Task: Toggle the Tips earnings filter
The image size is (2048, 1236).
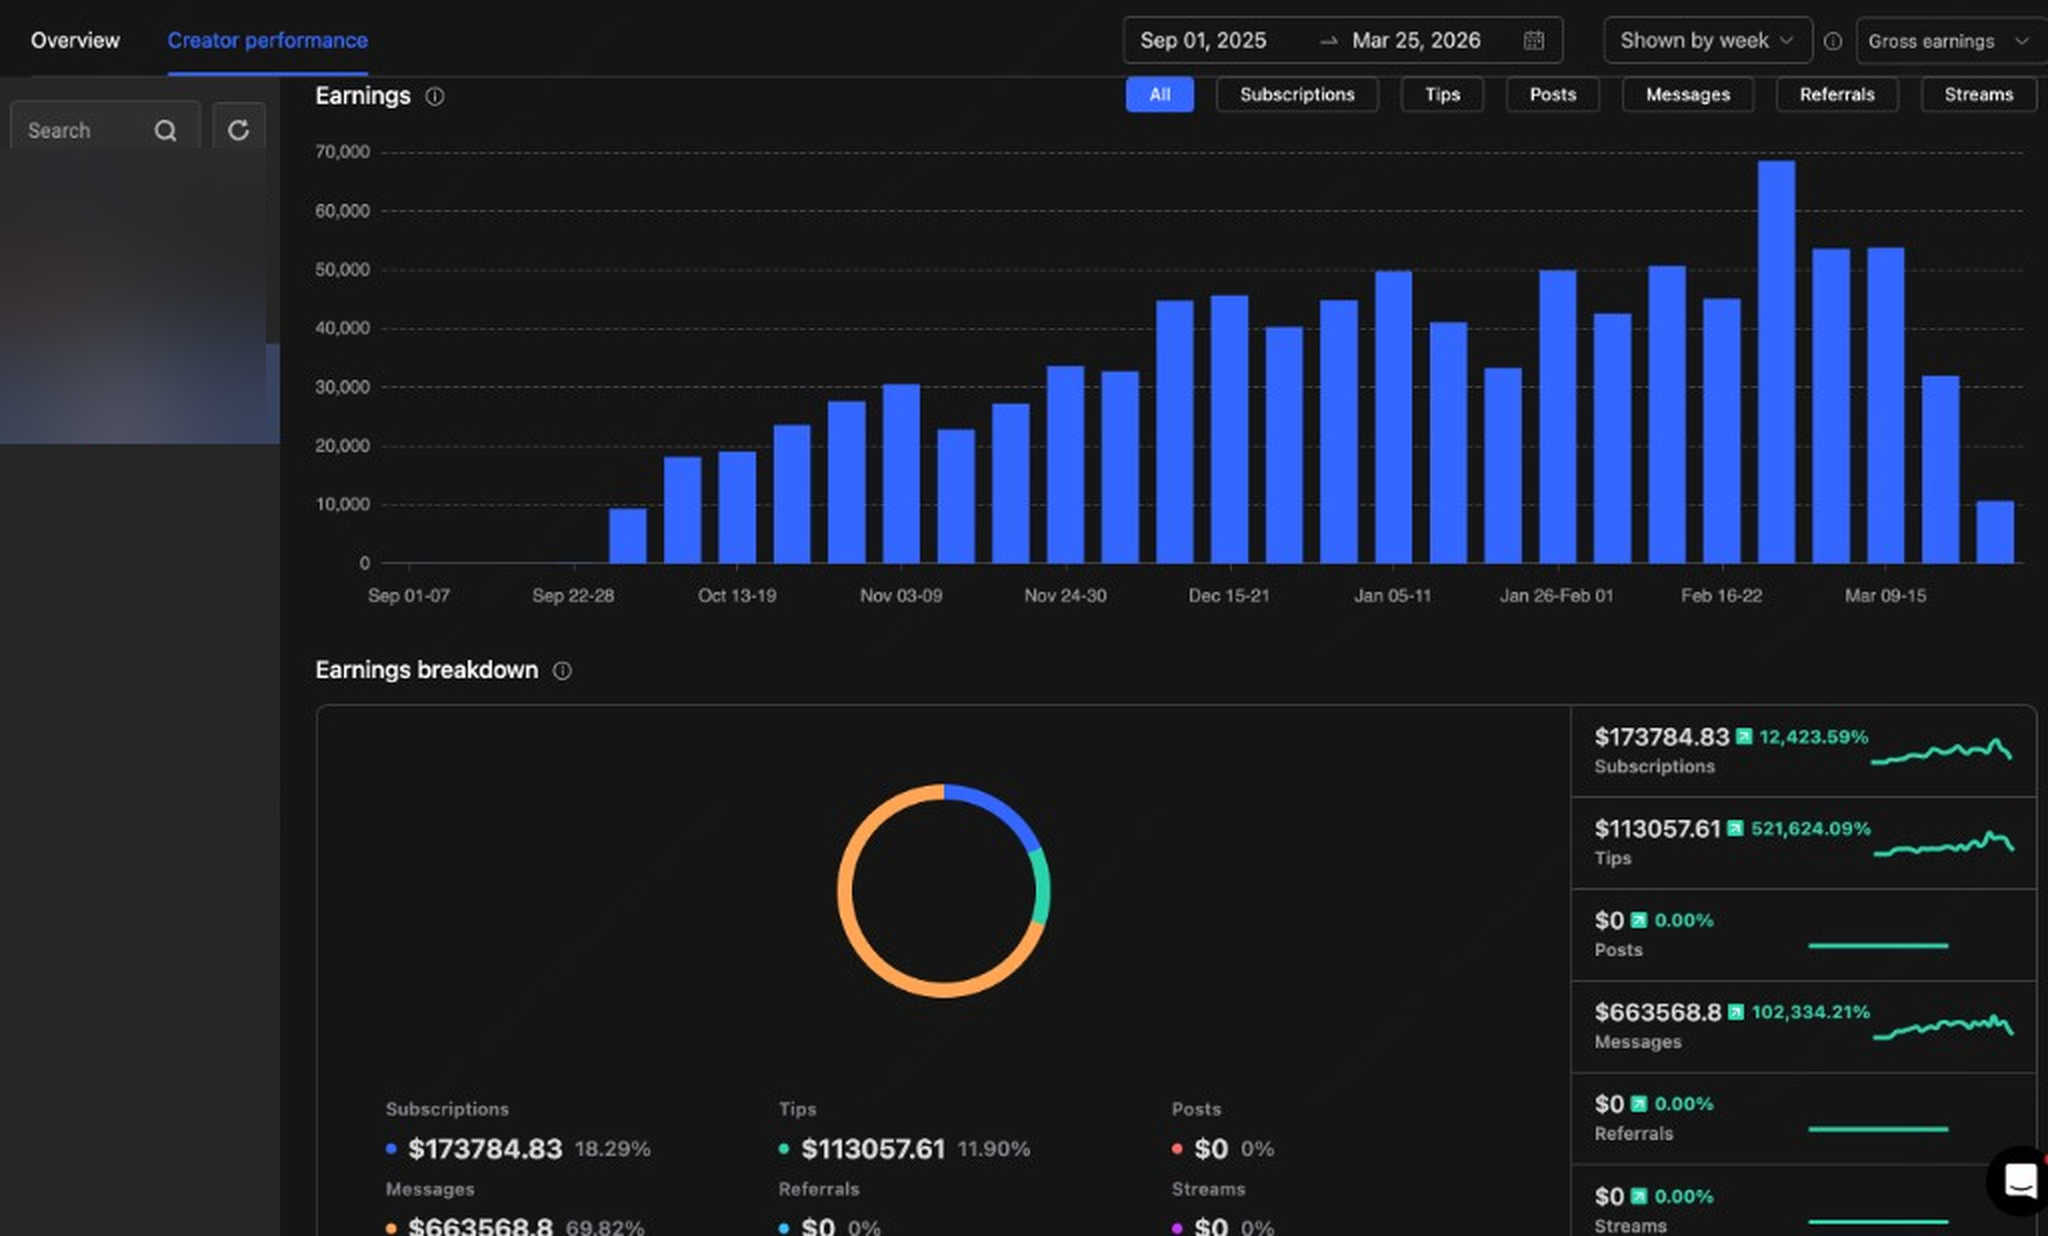Action: coord(1442,94)
